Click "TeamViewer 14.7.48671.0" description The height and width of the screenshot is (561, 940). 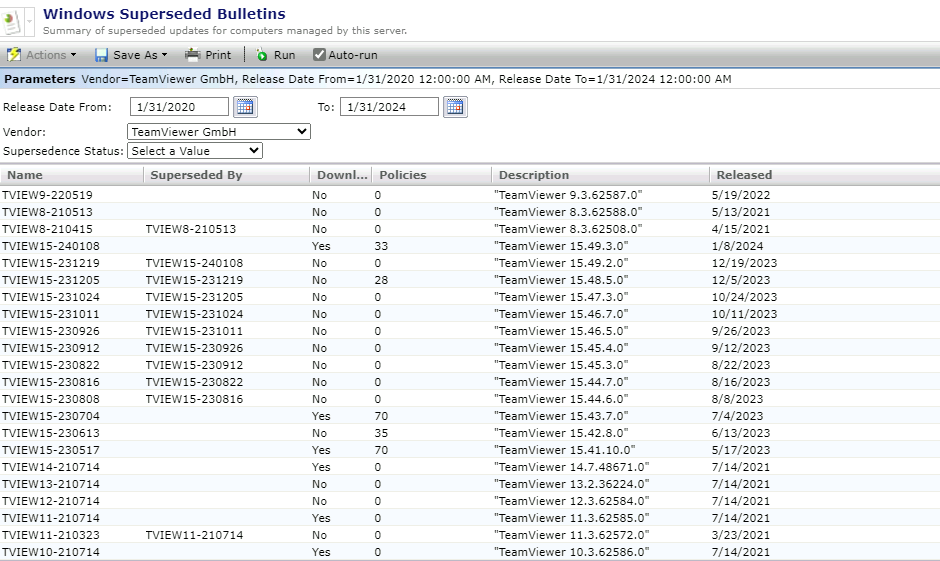click(572, 467)
